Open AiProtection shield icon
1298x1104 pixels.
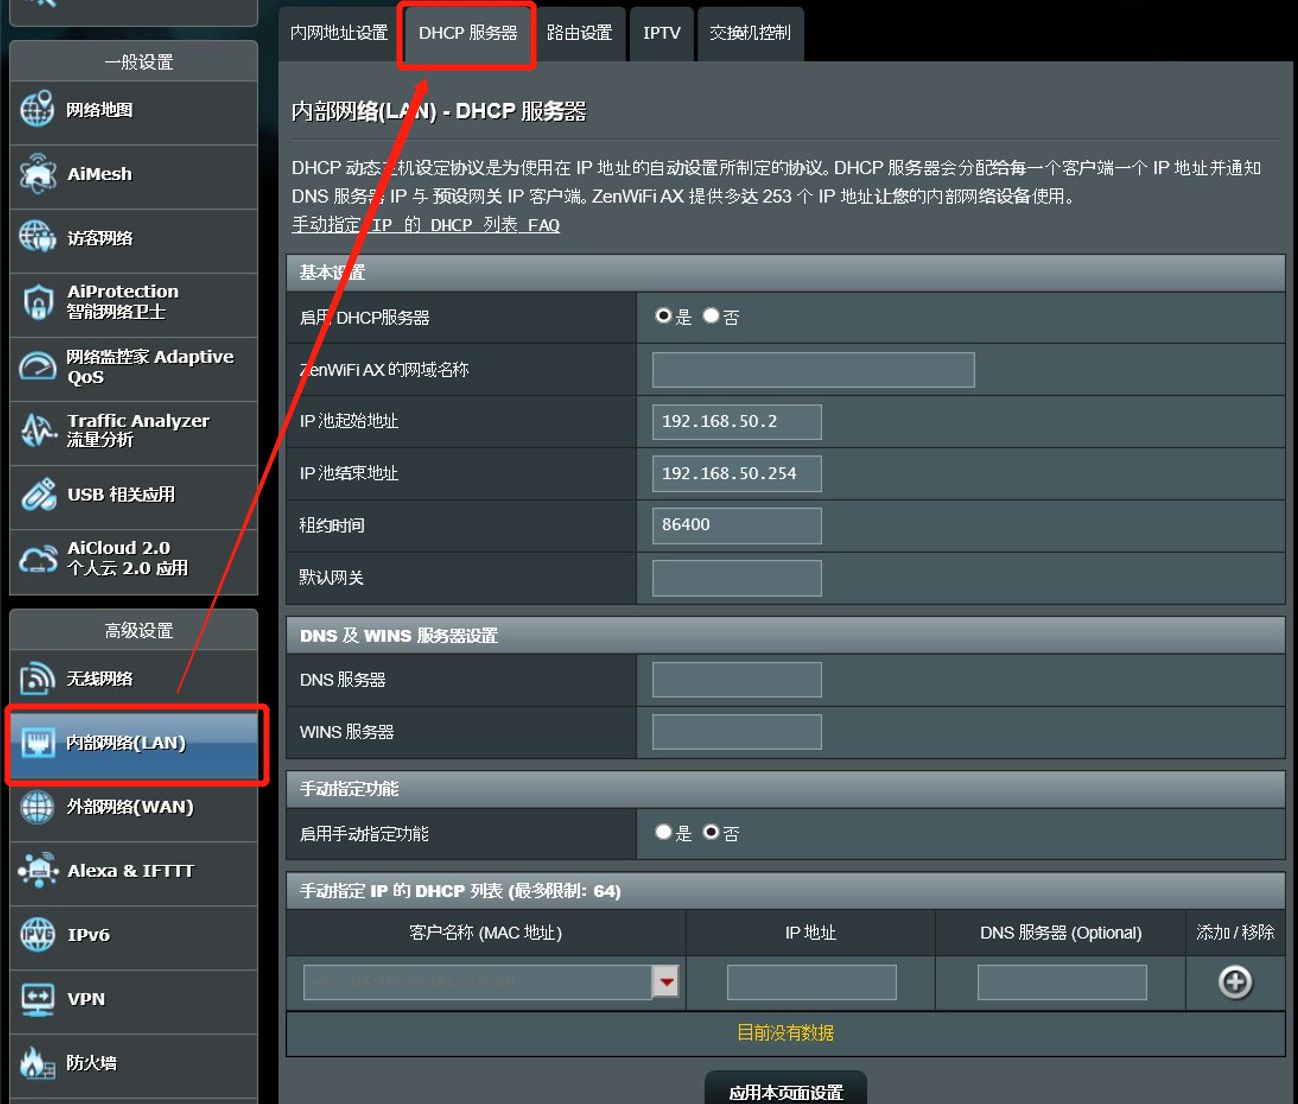coord(37,302)
